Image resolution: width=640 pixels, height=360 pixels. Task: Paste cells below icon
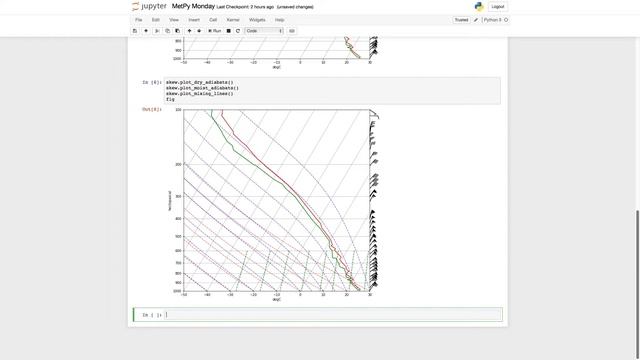(178, 31)
